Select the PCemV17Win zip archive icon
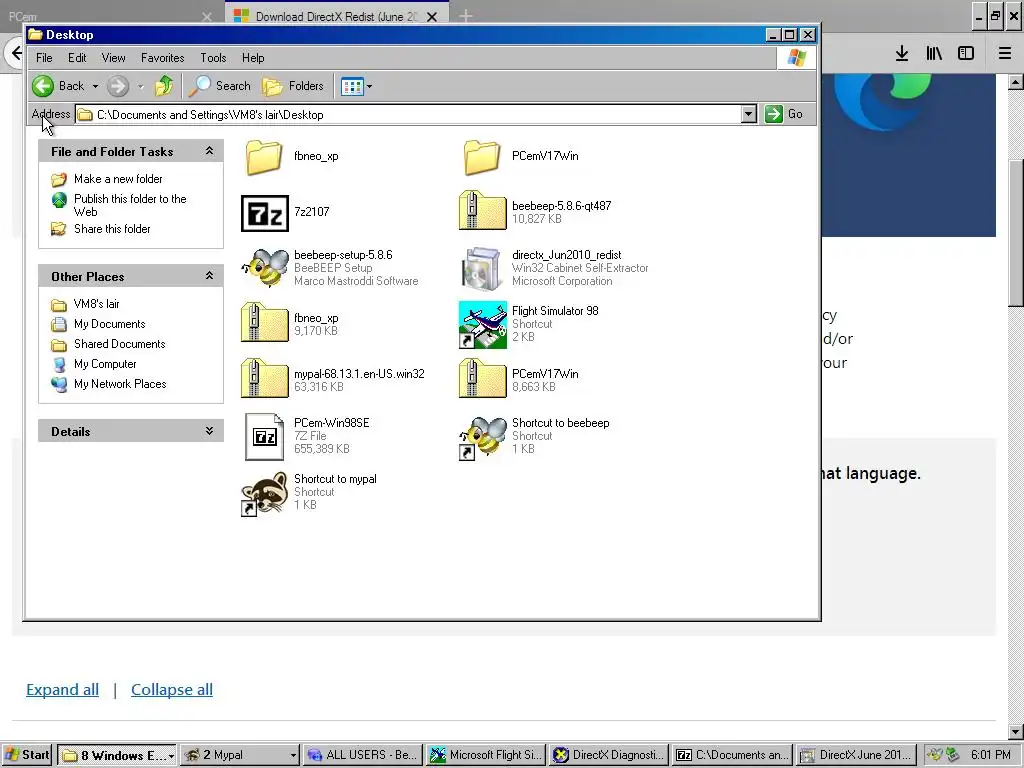The width and height of the screenshot is (1024, 768). (483, 379)
